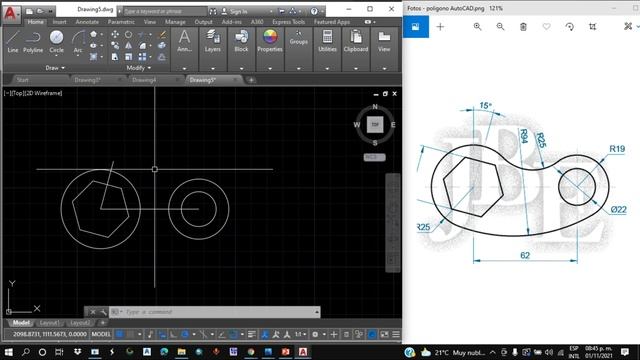Pick the Arc tool in Draw panel
The width and height of the screenshot is (640, 360).
[x=78, y=42]
